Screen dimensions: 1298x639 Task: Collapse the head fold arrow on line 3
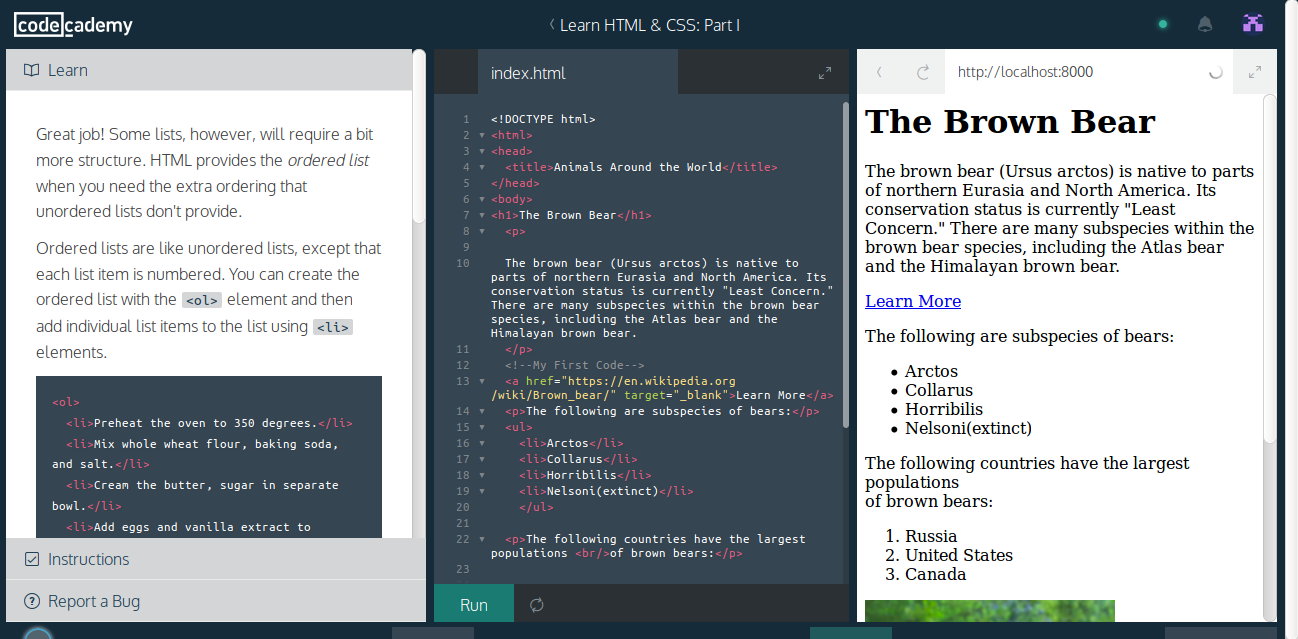click(x=482, y=151)
